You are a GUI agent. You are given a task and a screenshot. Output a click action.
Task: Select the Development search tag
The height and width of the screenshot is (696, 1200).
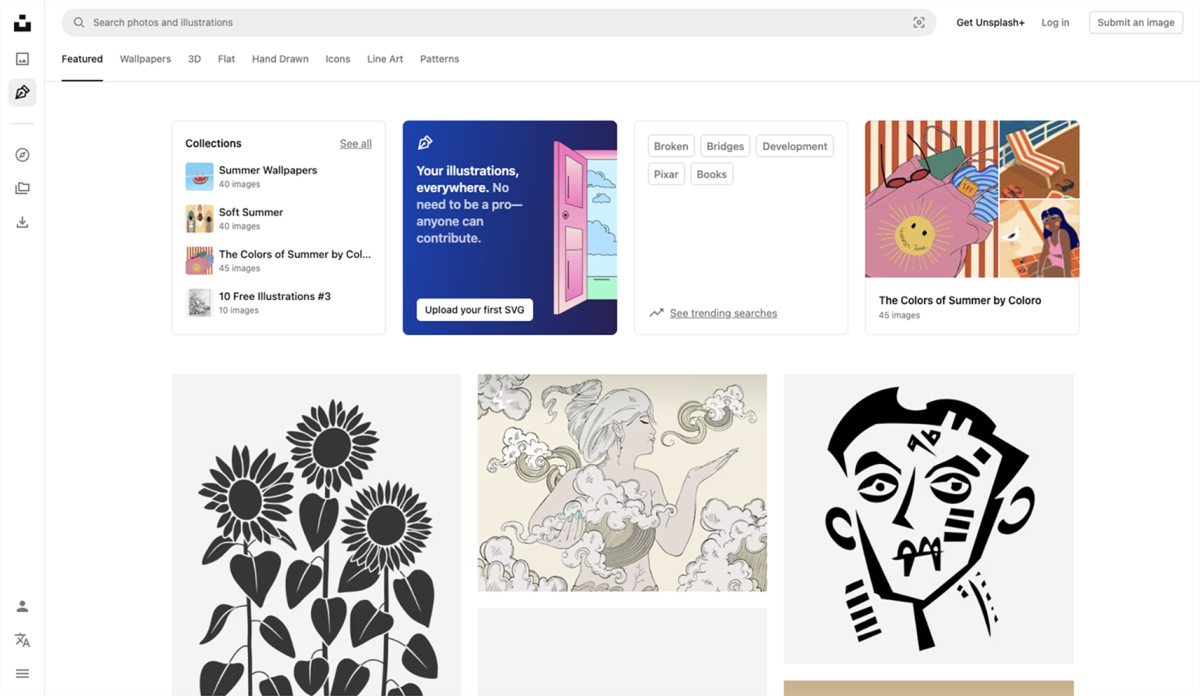pyautogui.click(x=795, y=146)
